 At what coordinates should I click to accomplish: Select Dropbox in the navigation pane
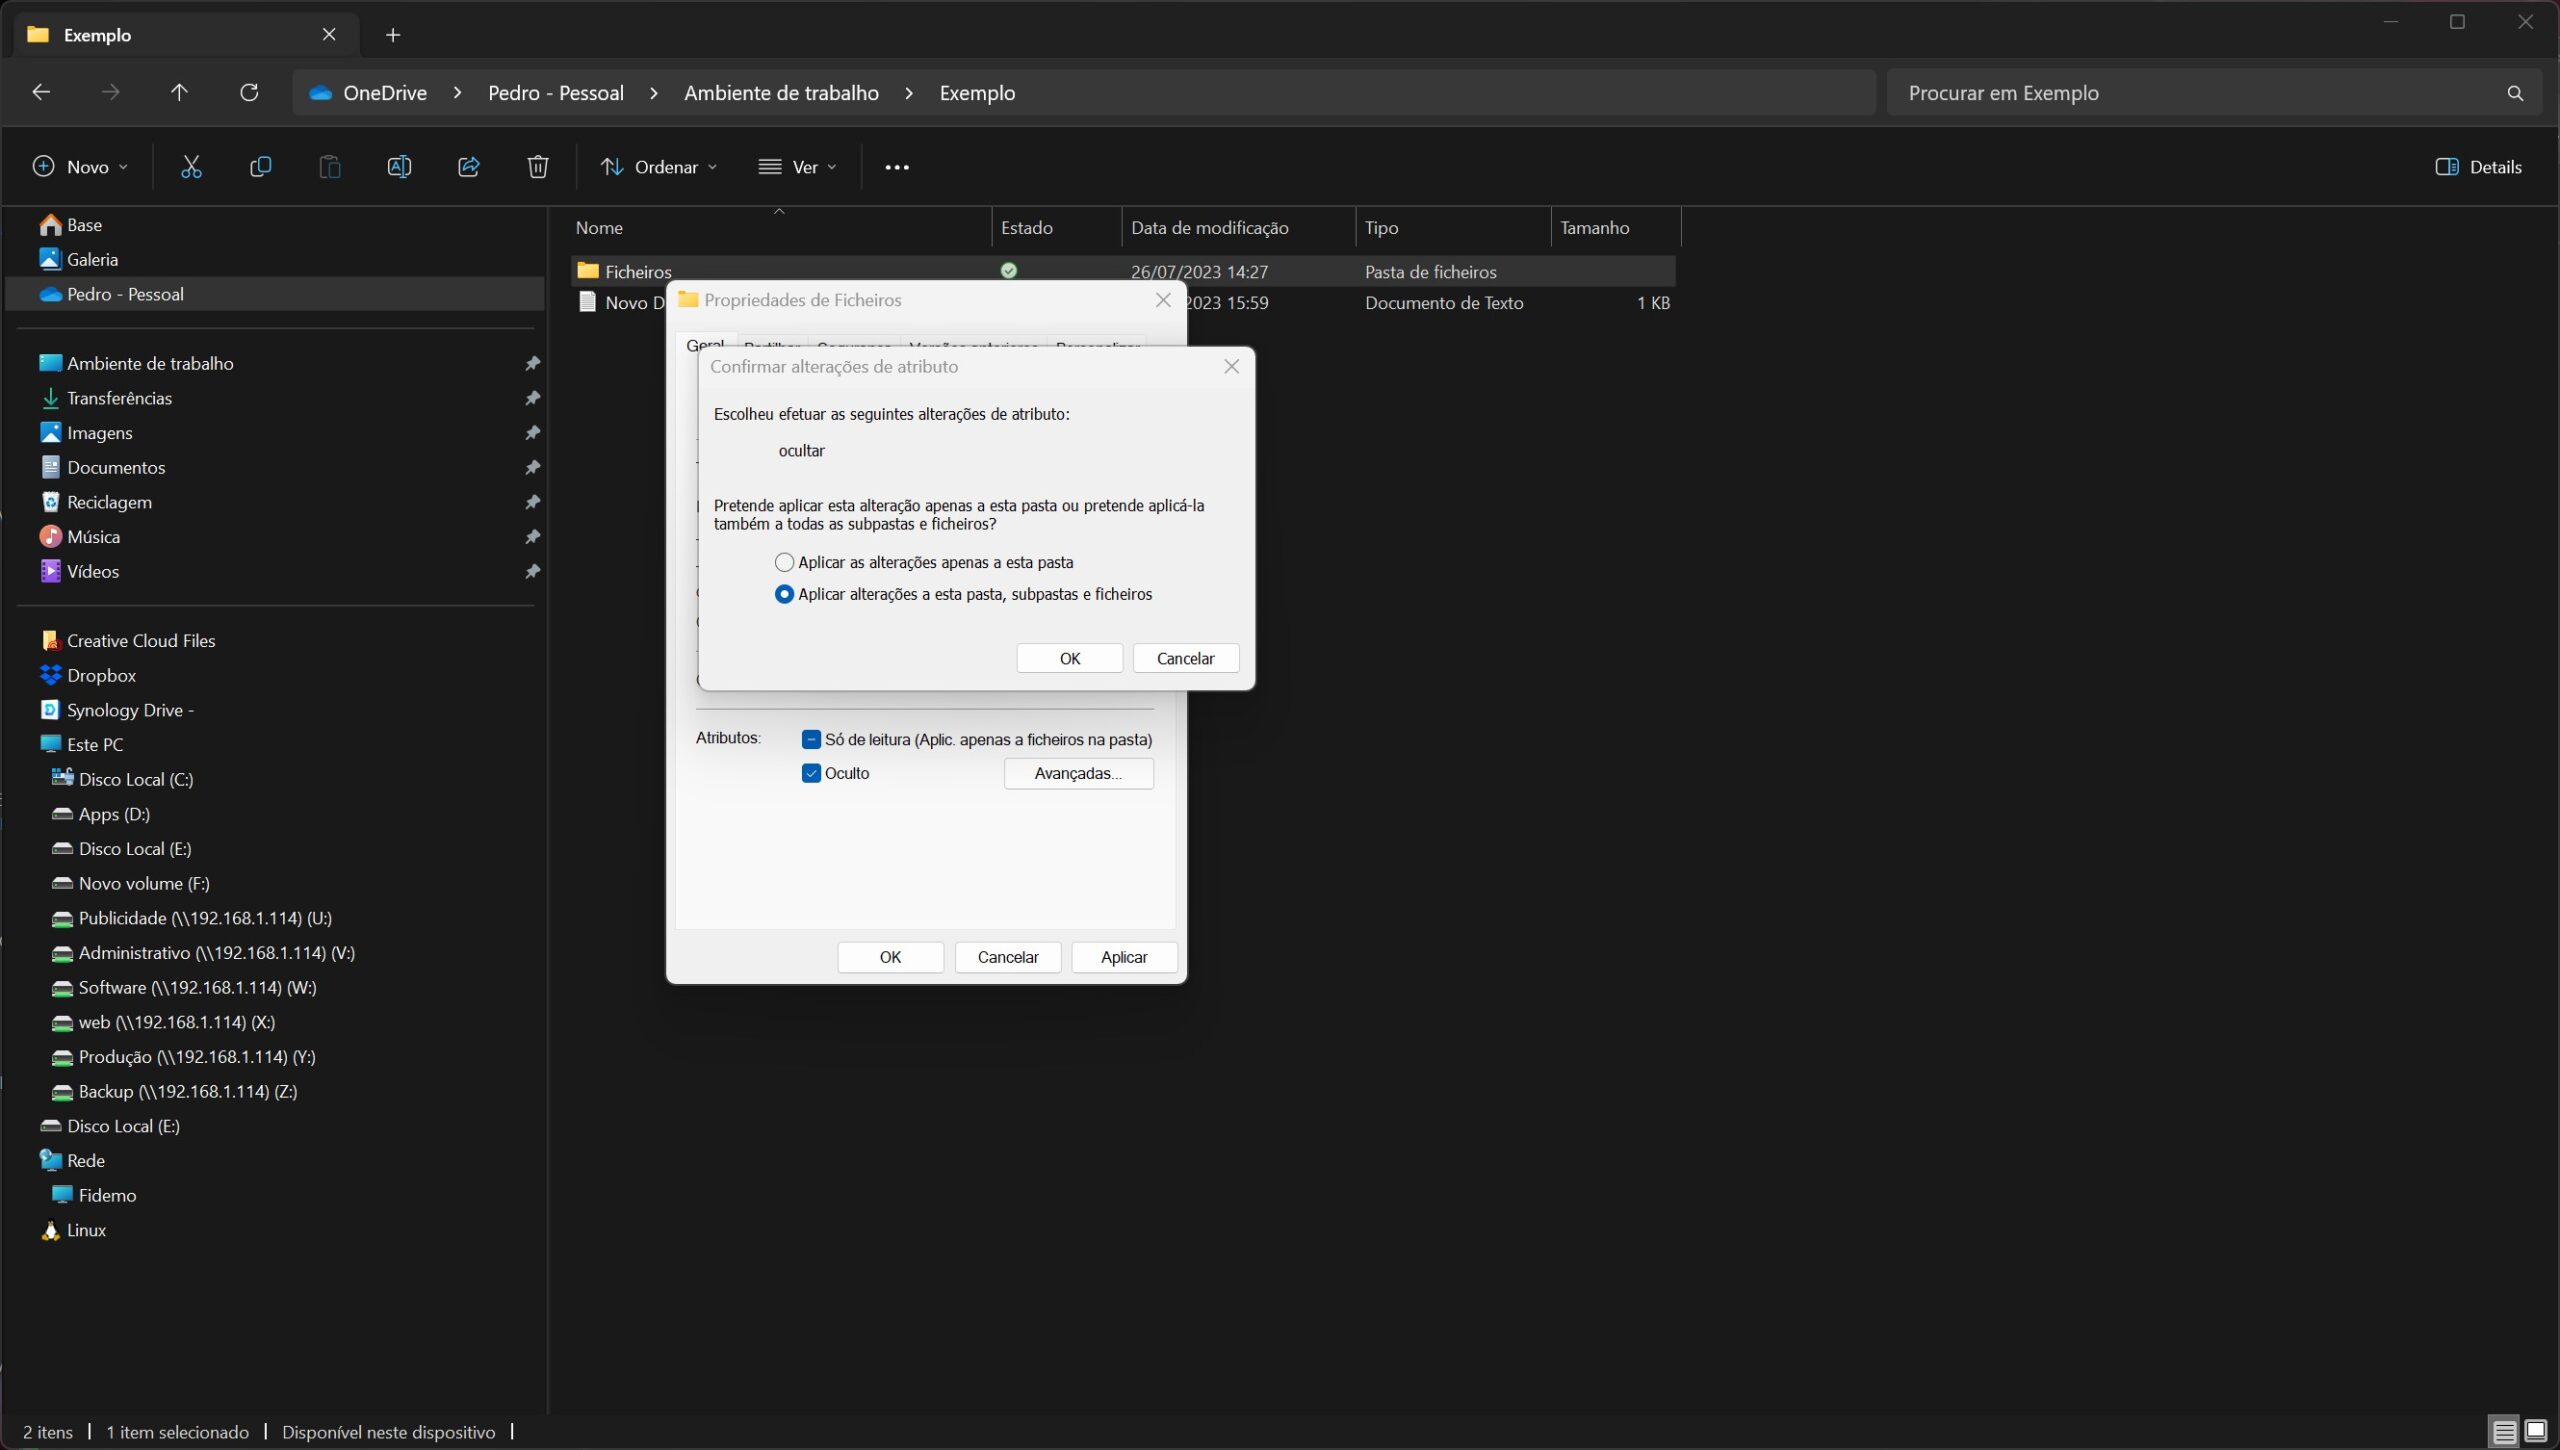pos(101,675)
